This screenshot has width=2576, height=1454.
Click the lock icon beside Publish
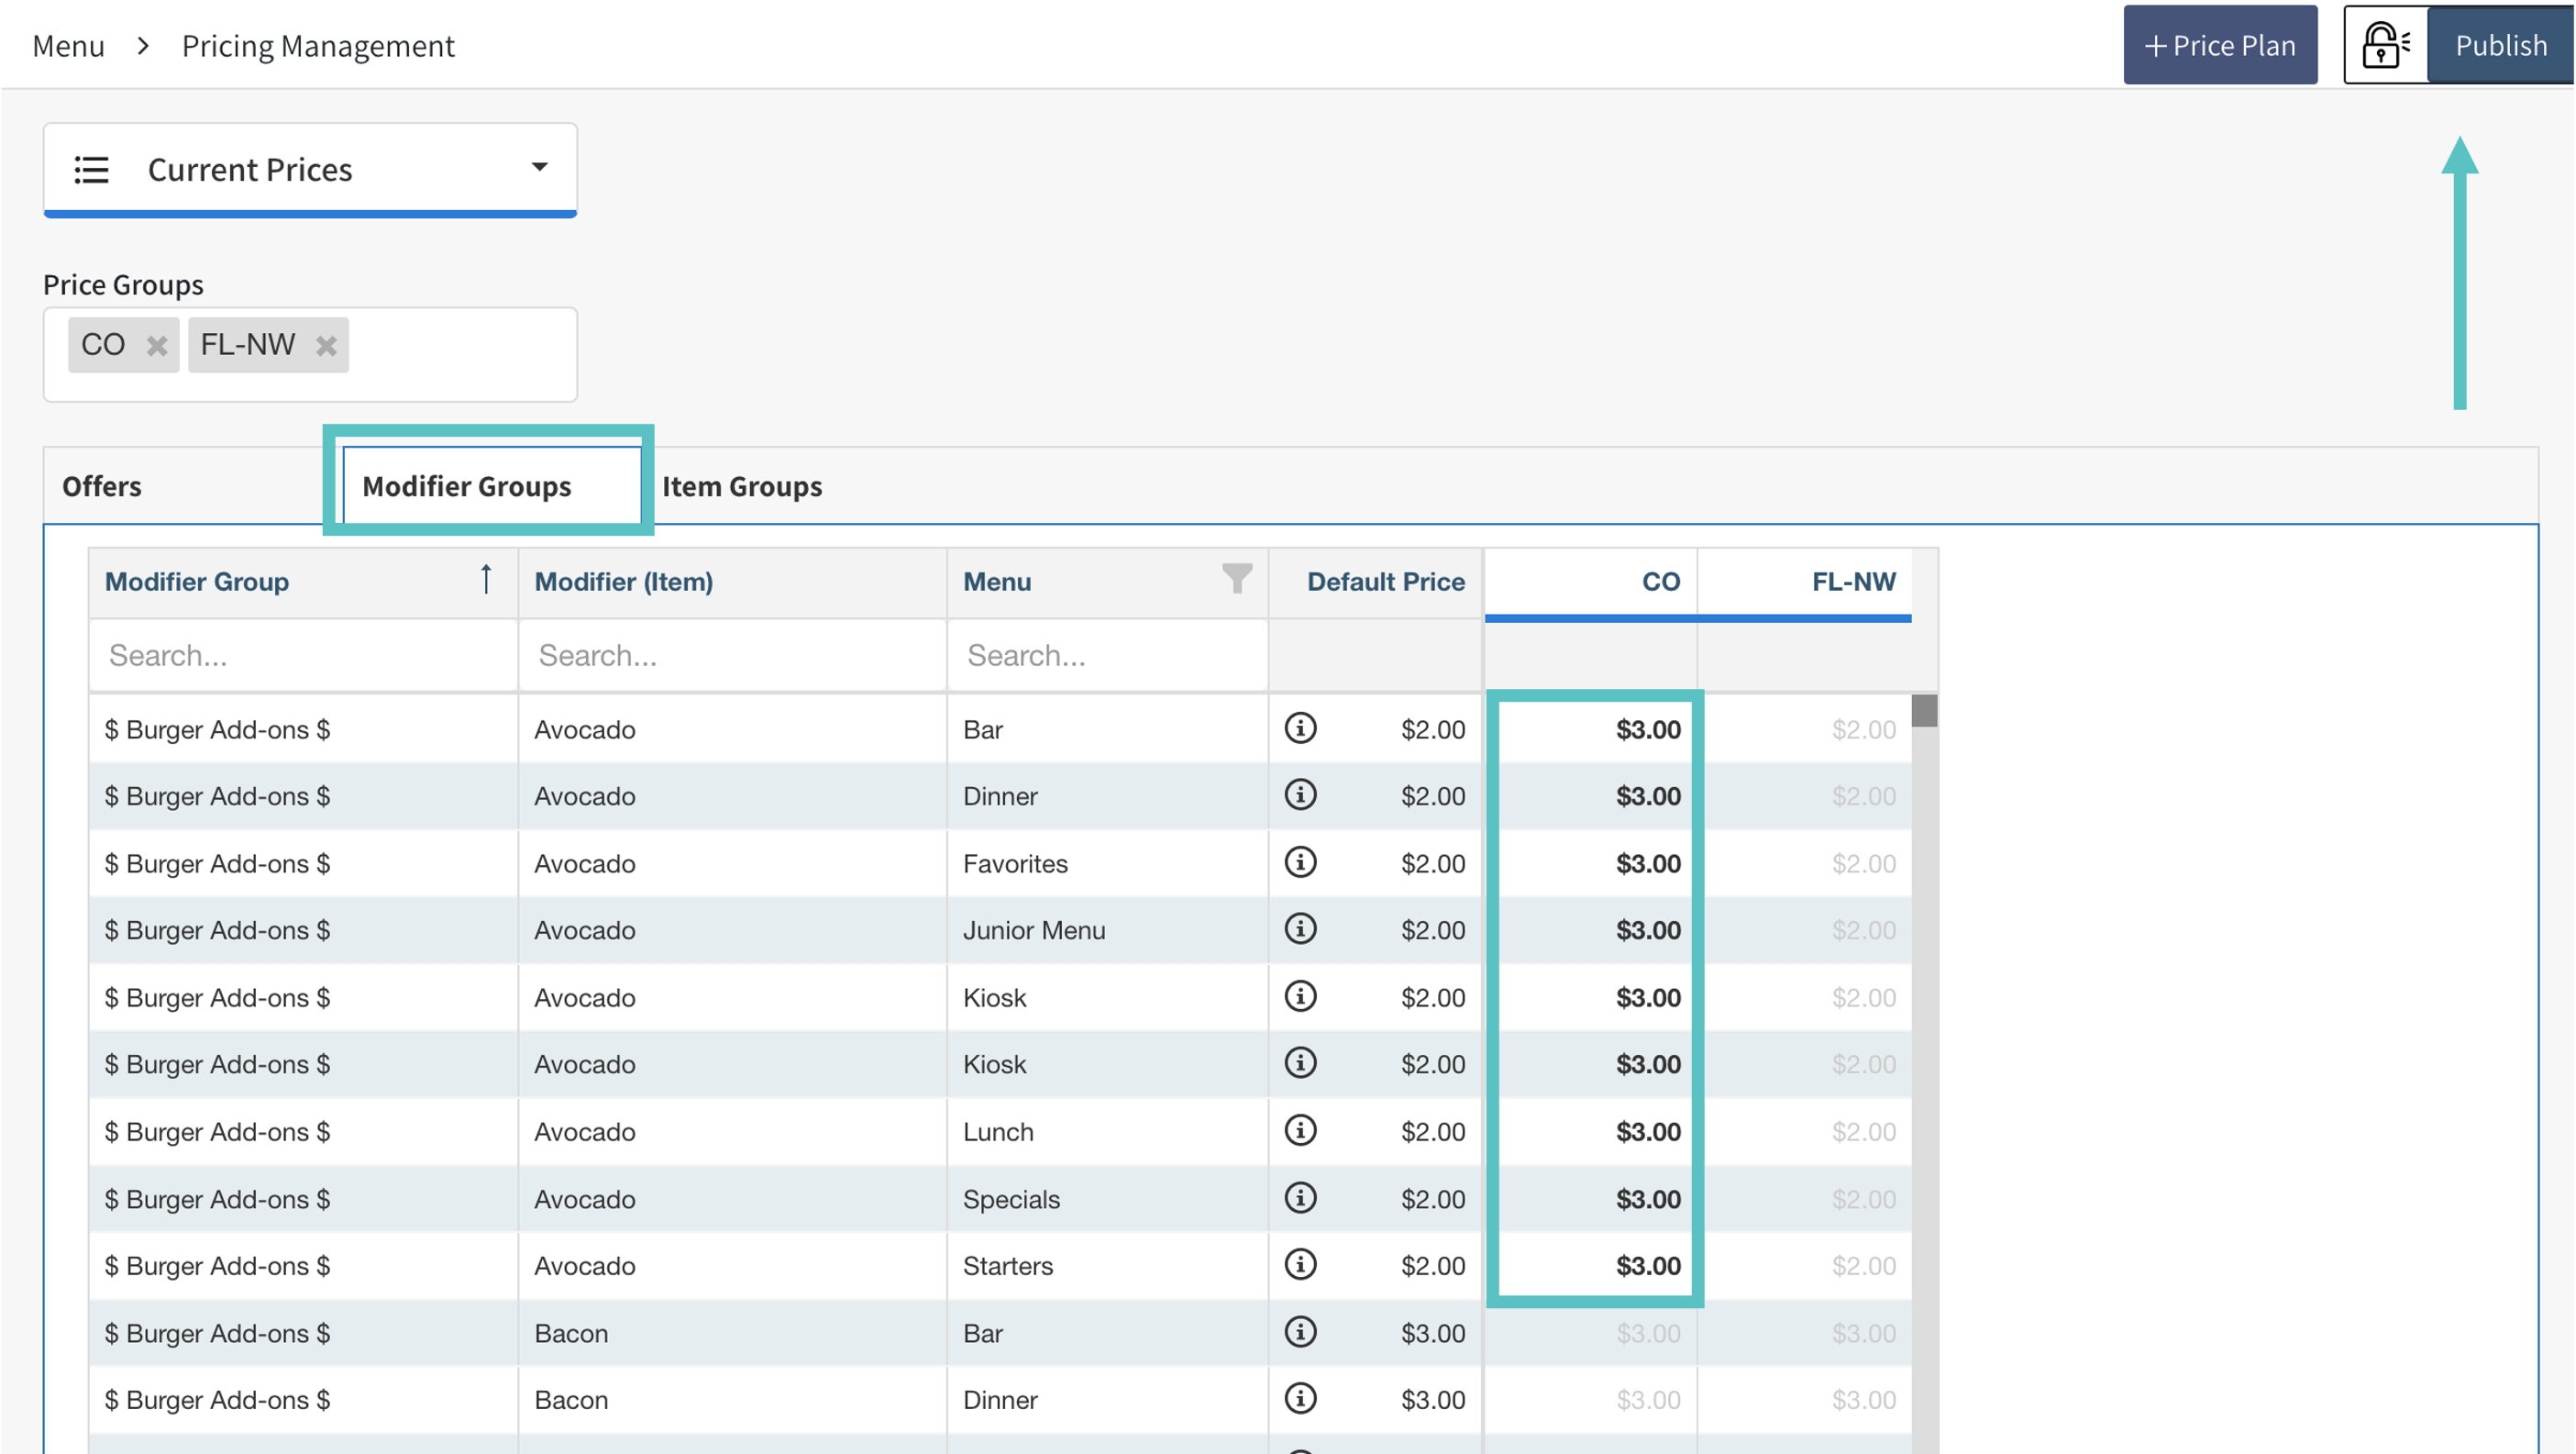tap(2386, 45)
